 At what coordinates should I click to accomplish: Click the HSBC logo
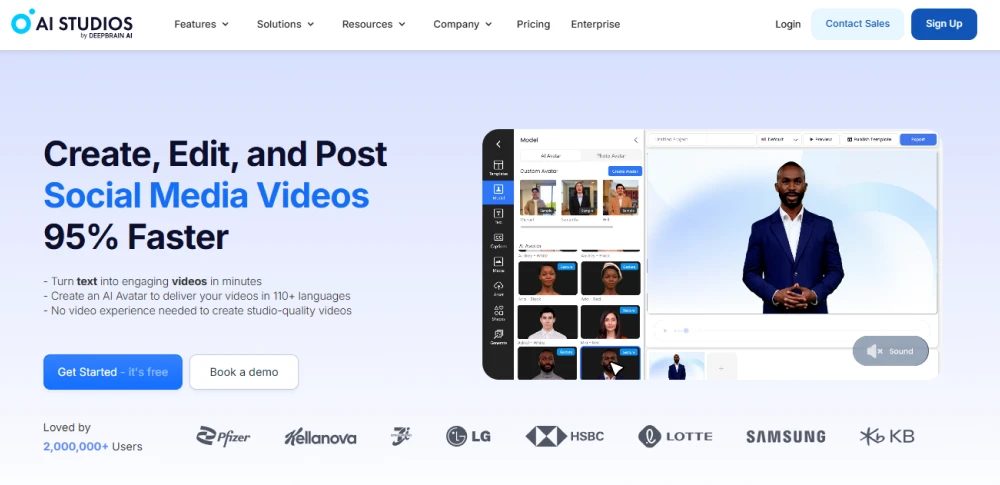click(564, 436)
